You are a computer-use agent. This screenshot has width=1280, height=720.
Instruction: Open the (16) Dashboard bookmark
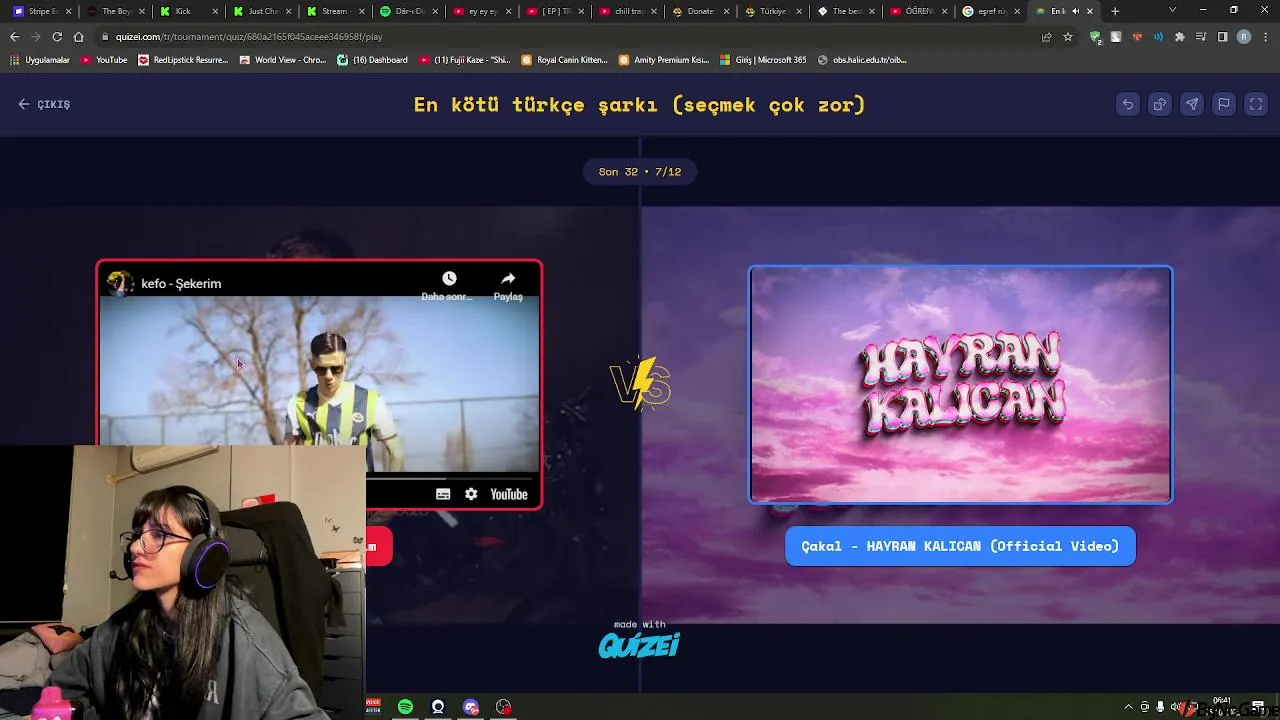point(373,60)
